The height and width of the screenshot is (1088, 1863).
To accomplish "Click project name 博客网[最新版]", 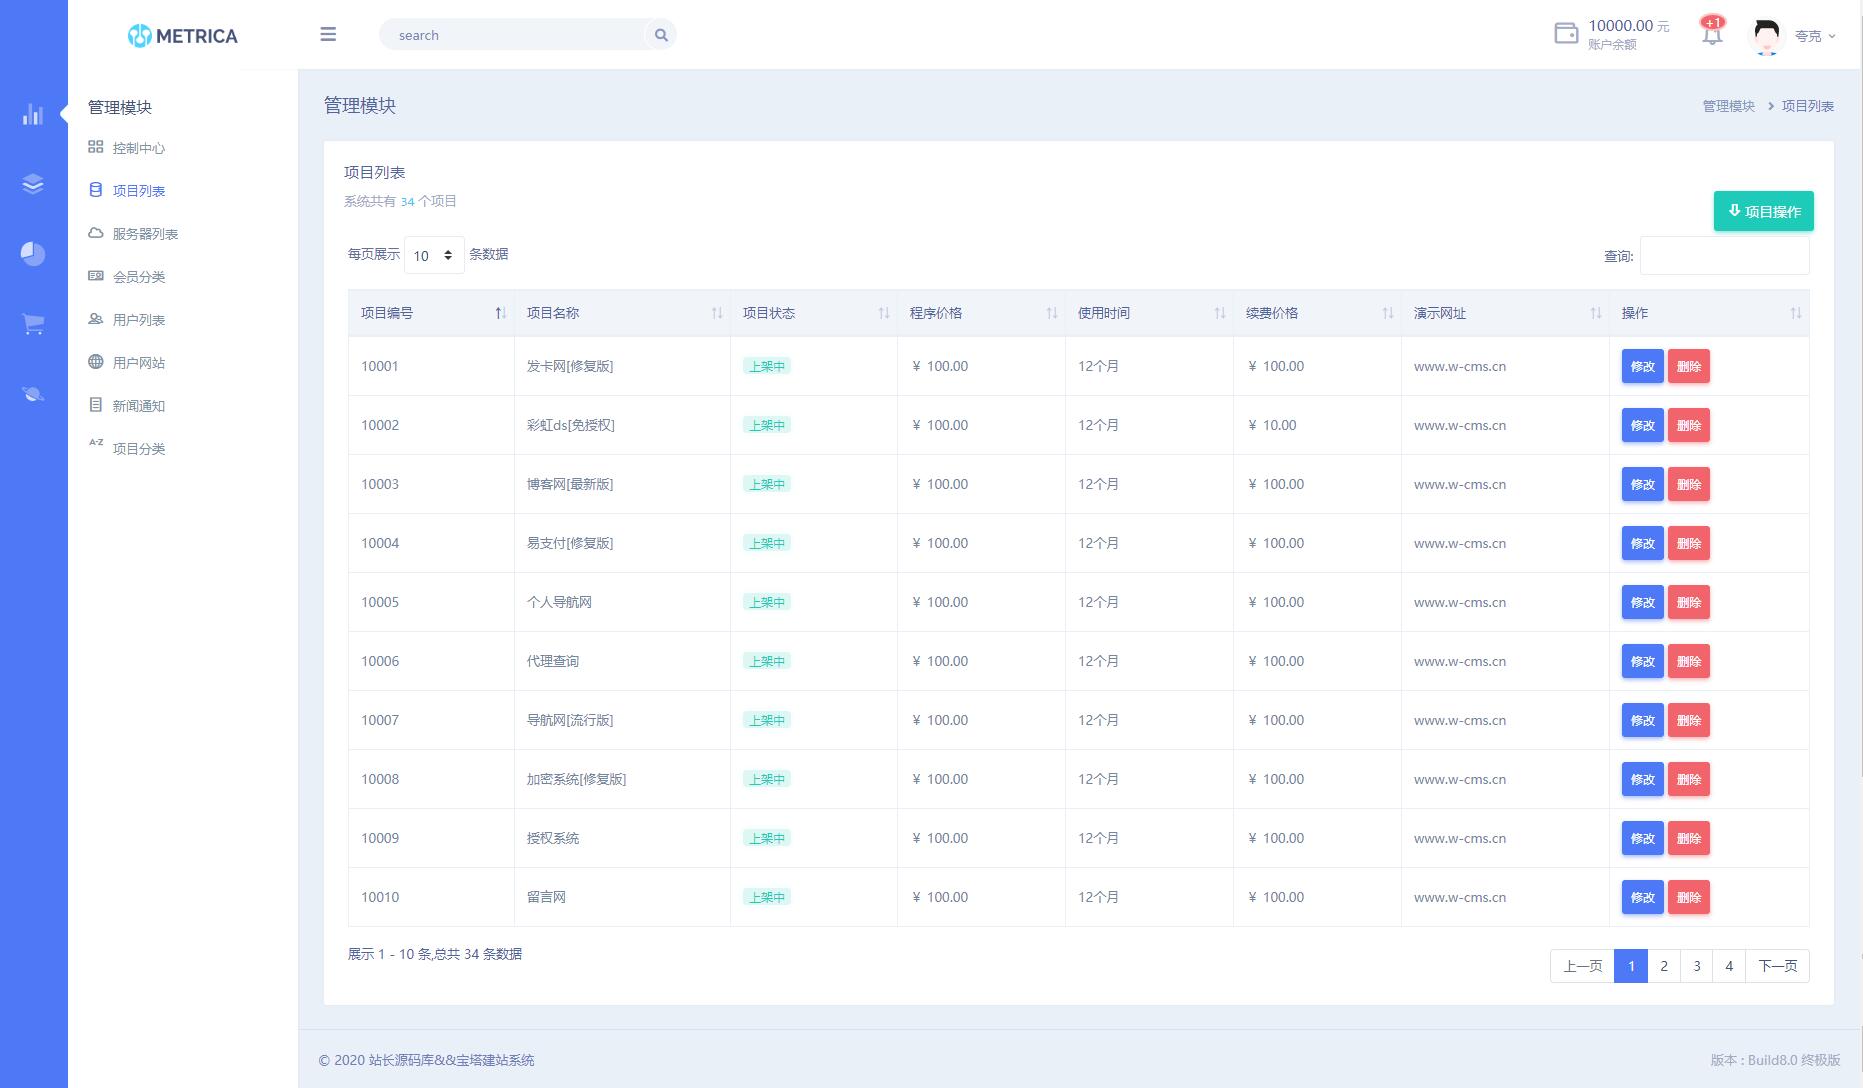I will click(x=570, y=484).
